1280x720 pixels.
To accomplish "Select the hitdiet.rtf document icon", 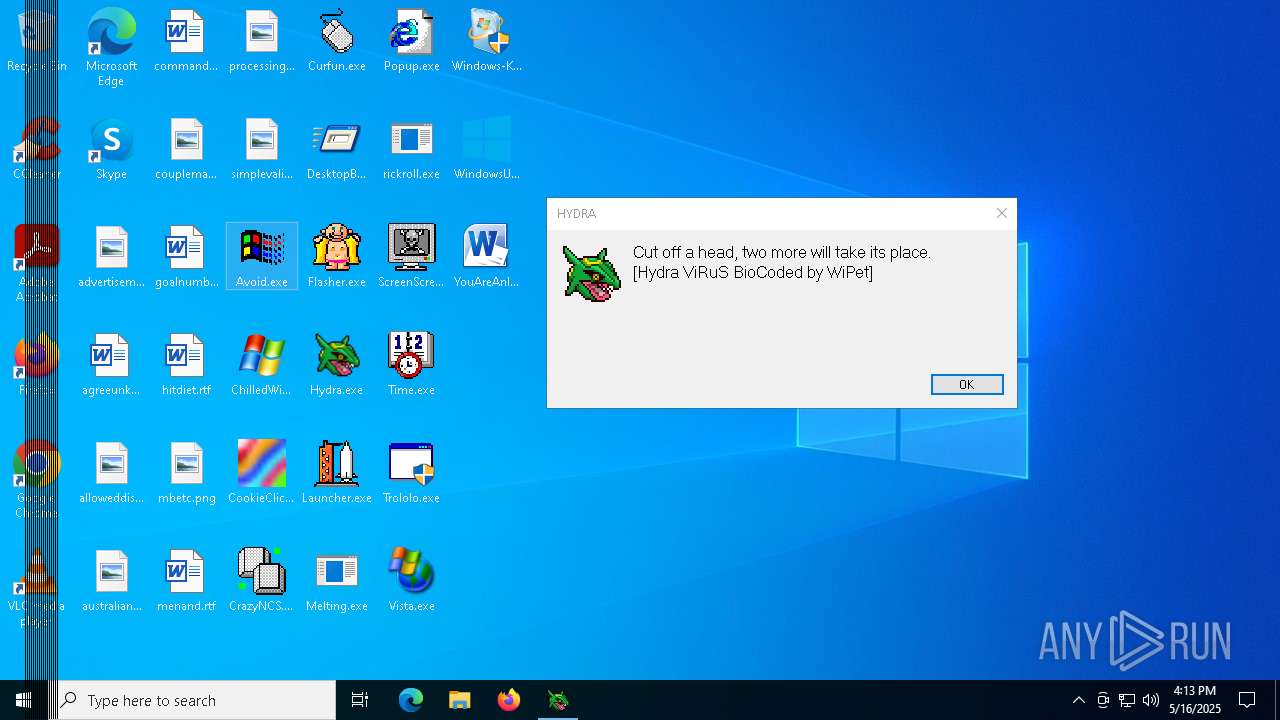I will click(x=186, y=365).
